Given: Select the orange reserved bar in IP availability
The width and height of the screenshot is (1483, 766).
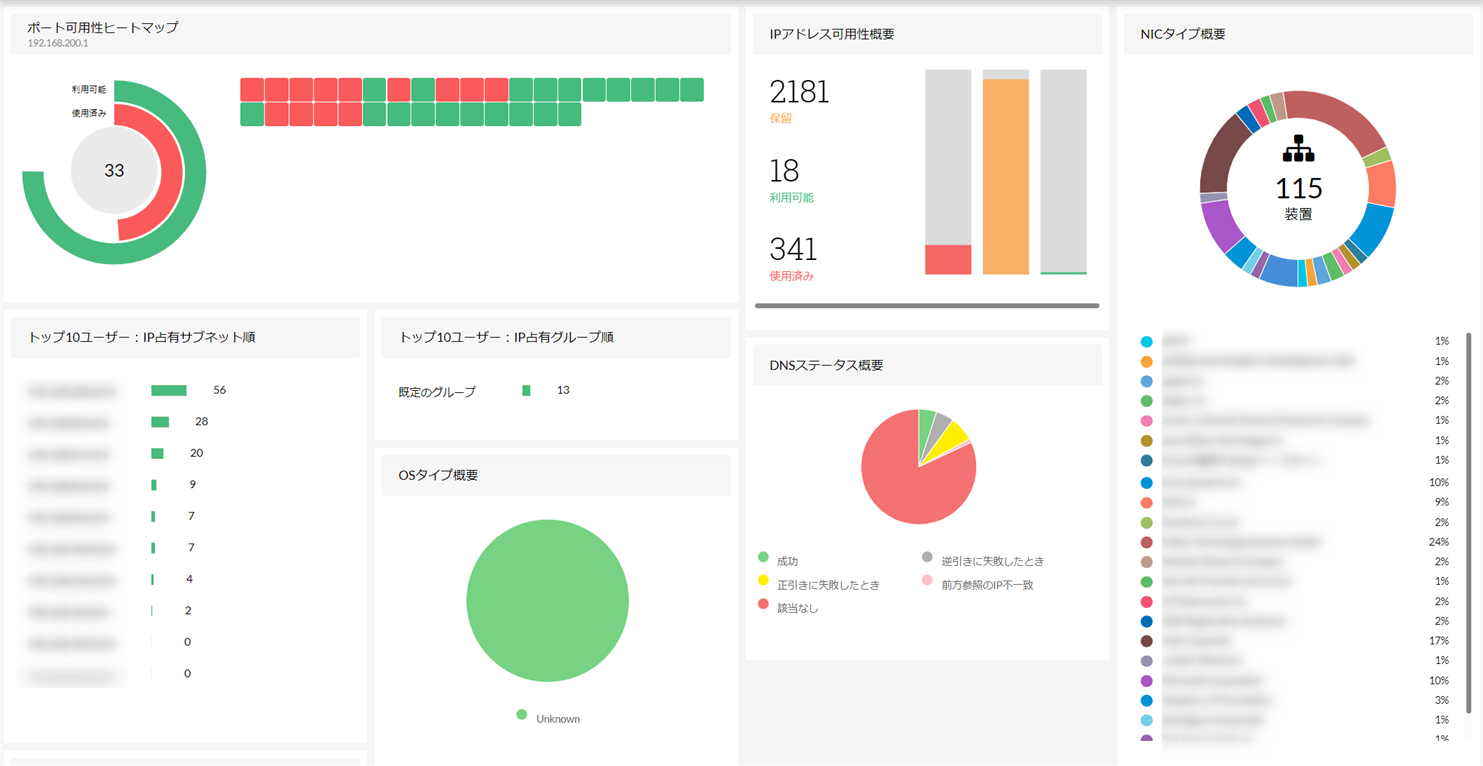Looking at the screenshot, I should point(1006,176).
